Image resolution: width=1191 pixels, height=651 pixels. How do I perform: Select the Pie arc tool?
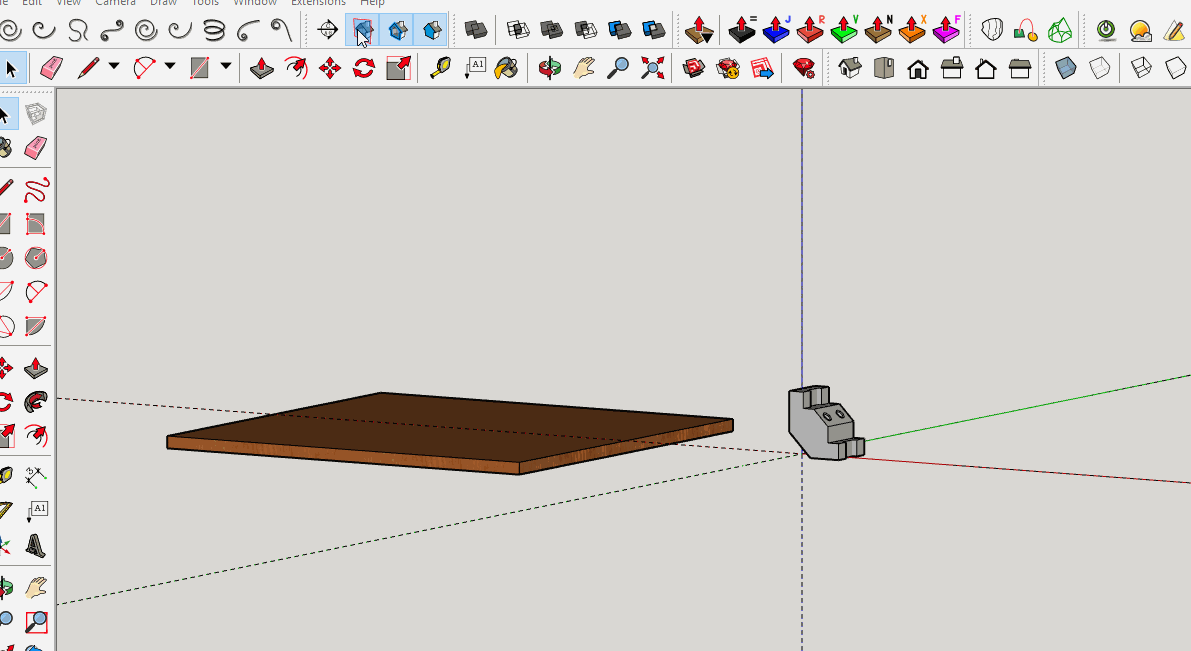[x=36, y=326]
